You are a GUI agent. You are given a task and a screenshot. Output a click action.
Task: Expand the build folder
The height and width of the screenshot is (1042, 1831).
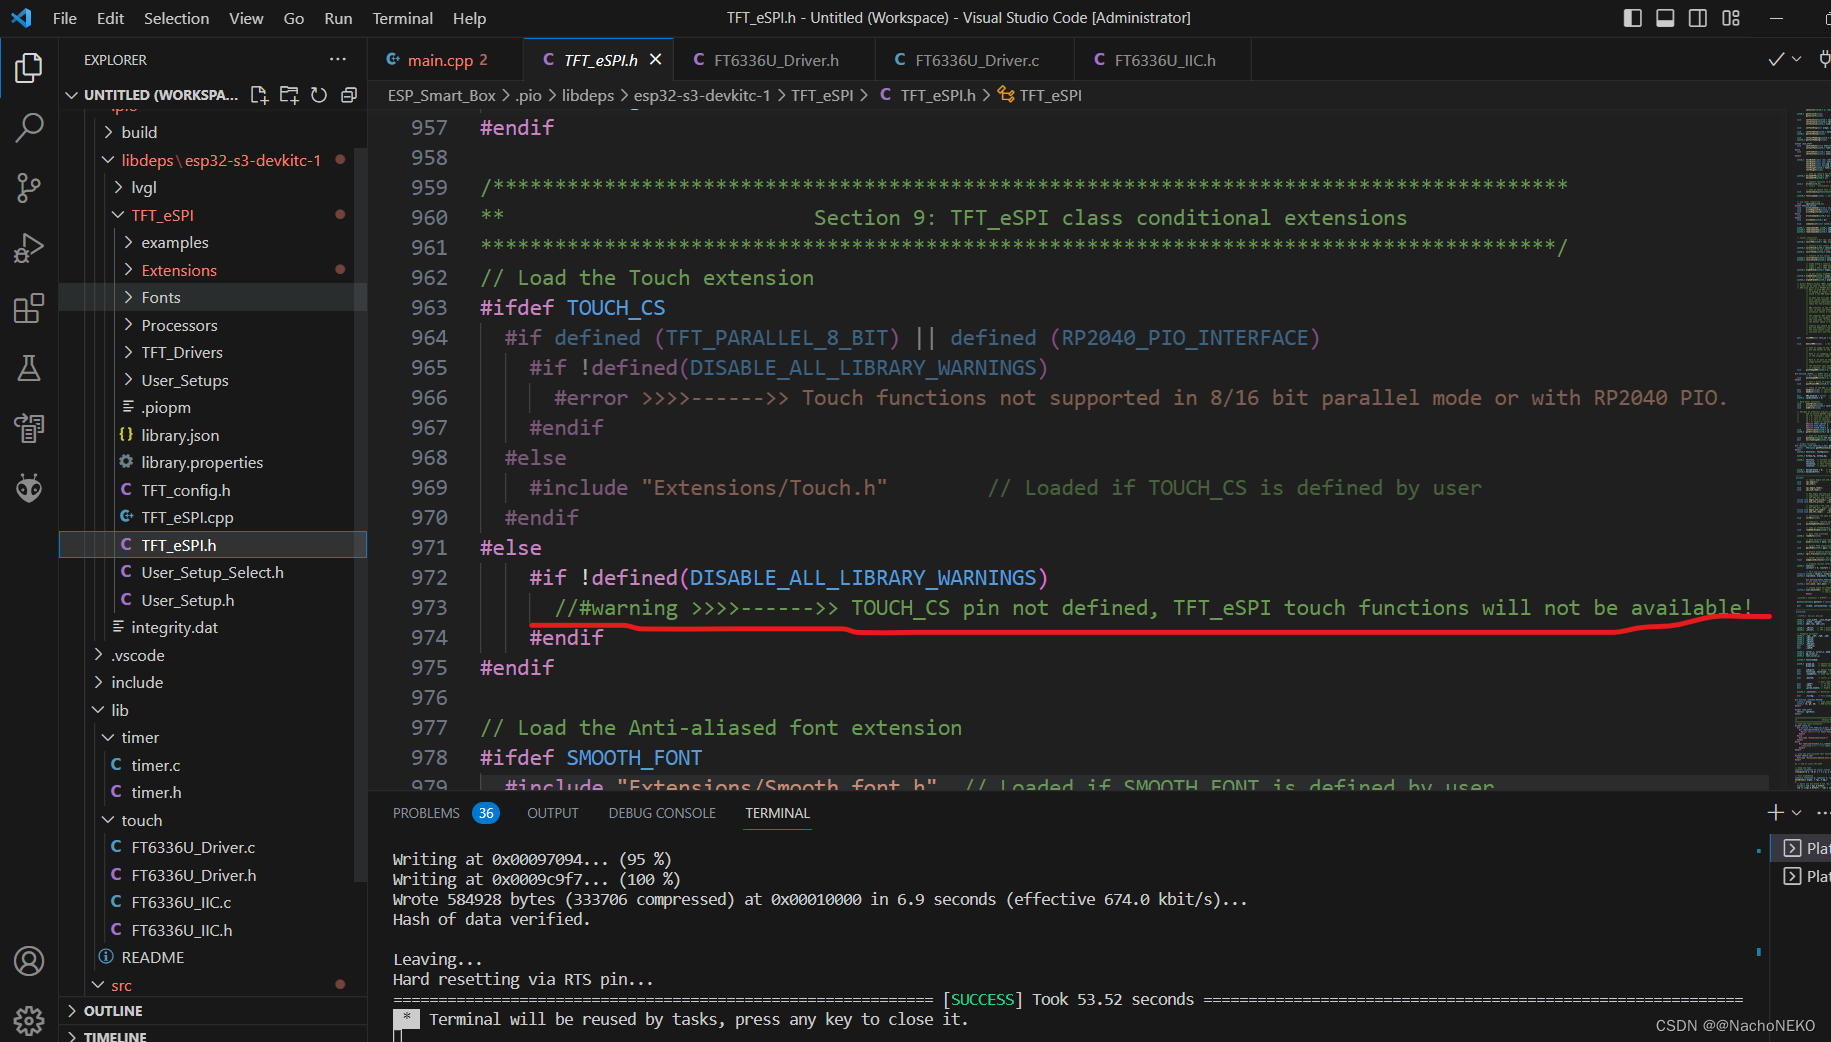point(212,132)
